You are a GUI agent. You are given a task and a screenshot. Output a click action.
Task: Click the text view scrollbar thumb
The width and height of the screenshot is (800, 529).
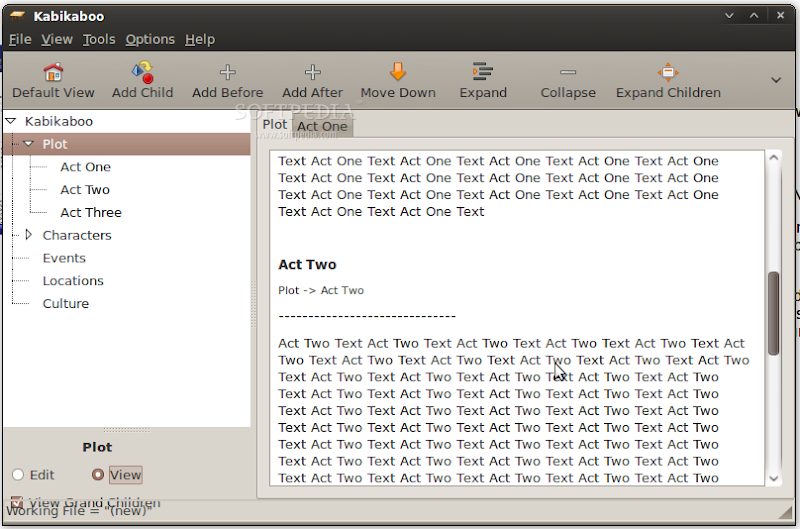[773, 313]
